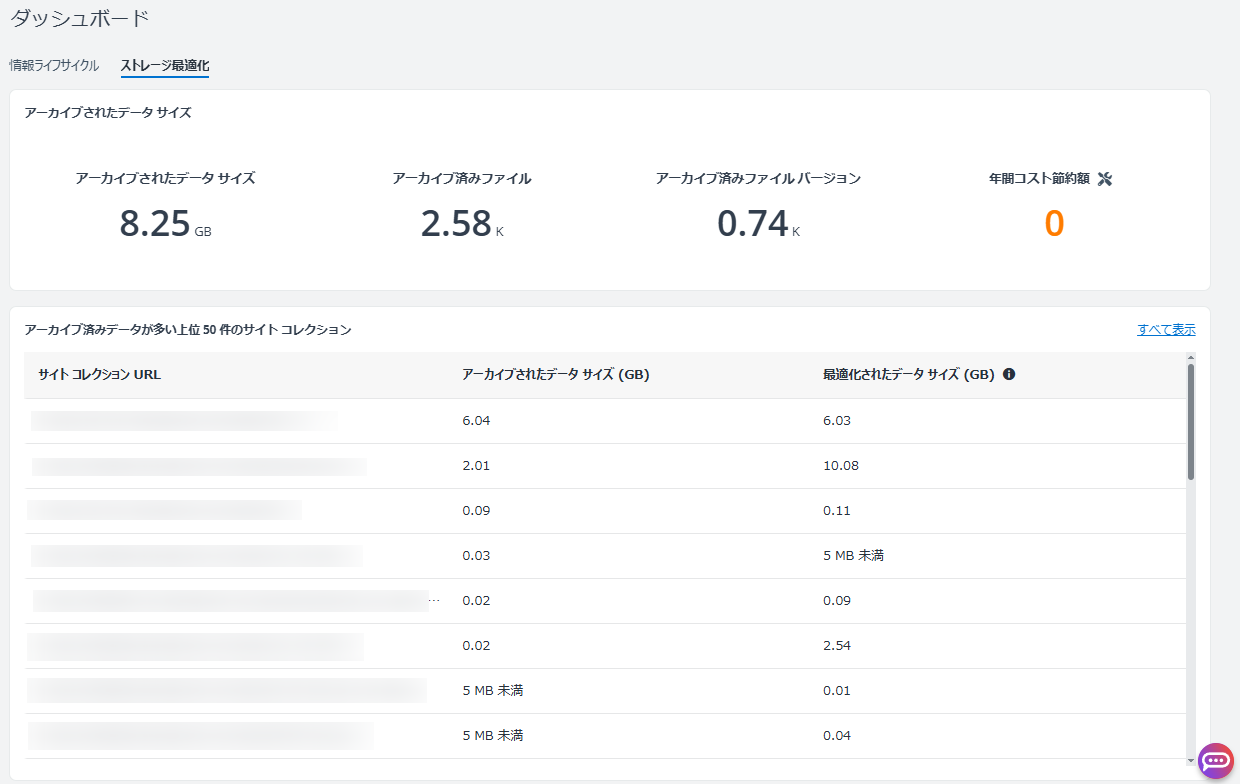
Task: Click the 0.01 optimized size cell
Action: pos(836,690)
